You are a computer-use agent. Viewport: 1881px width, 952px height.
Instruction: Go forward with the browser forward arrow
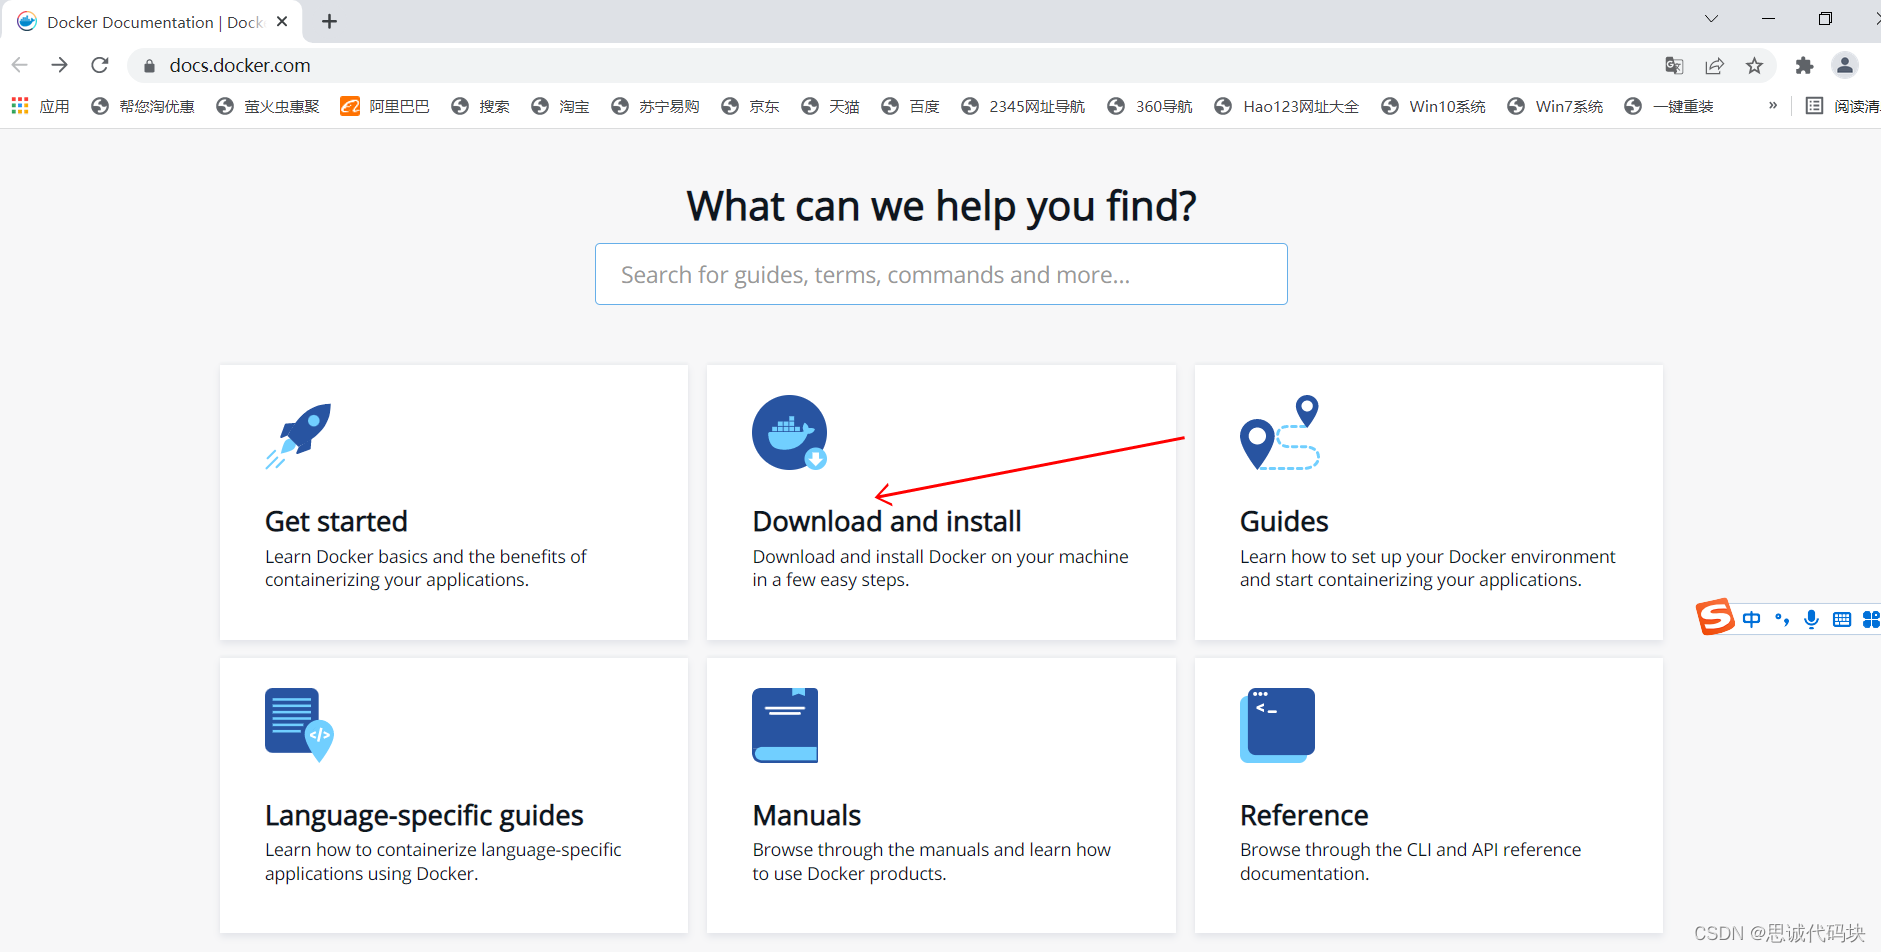coord(60,65)
